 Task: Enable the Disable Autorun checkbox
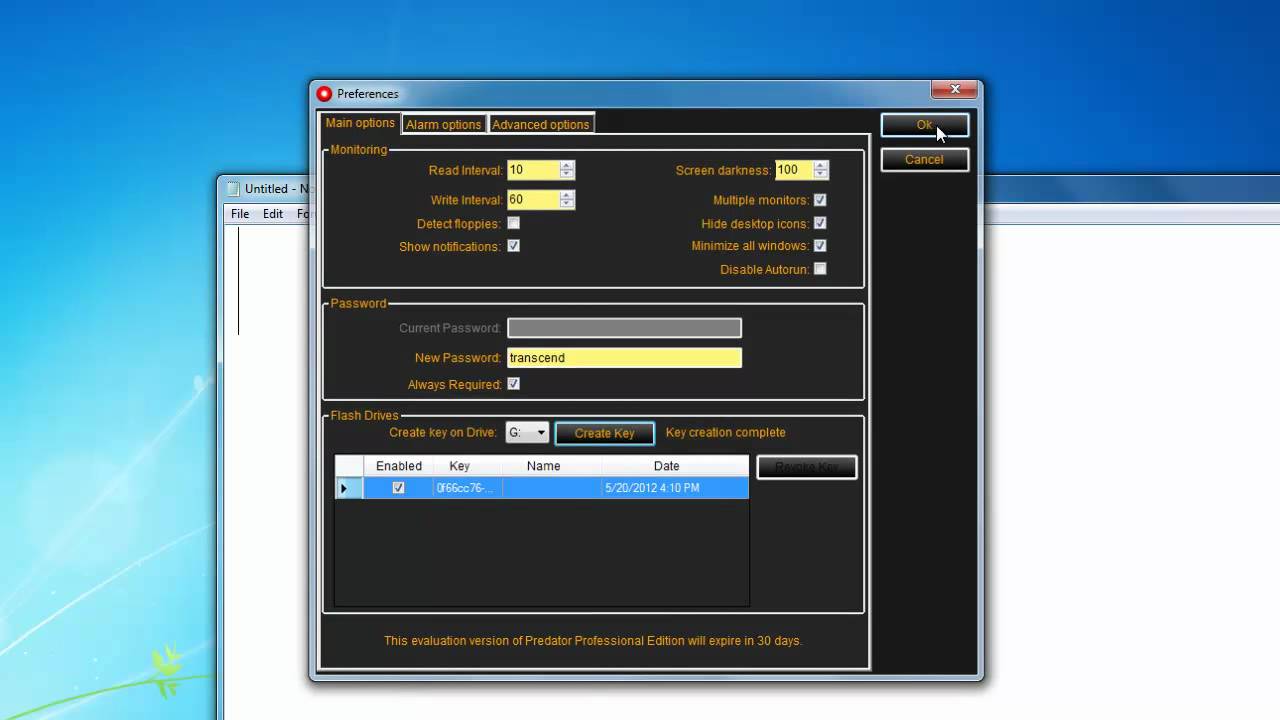(820, 269)
